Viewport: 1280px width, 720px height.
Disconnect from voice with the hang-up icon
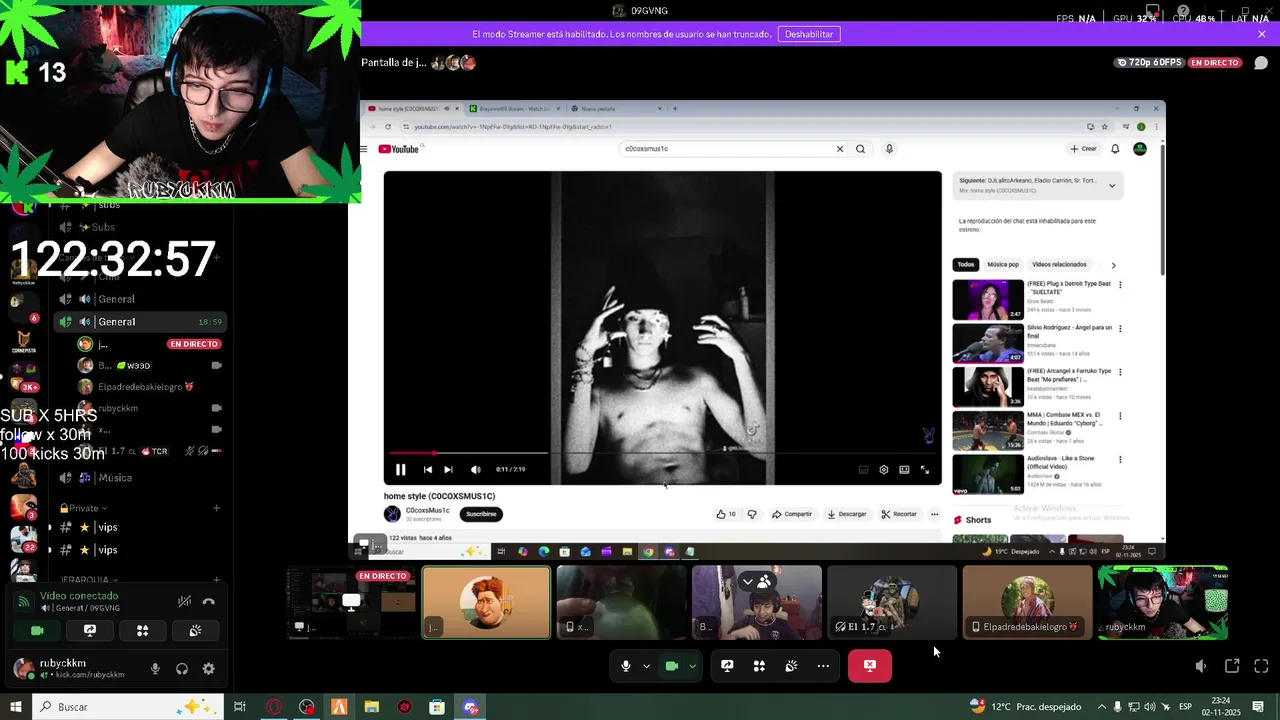208,602
